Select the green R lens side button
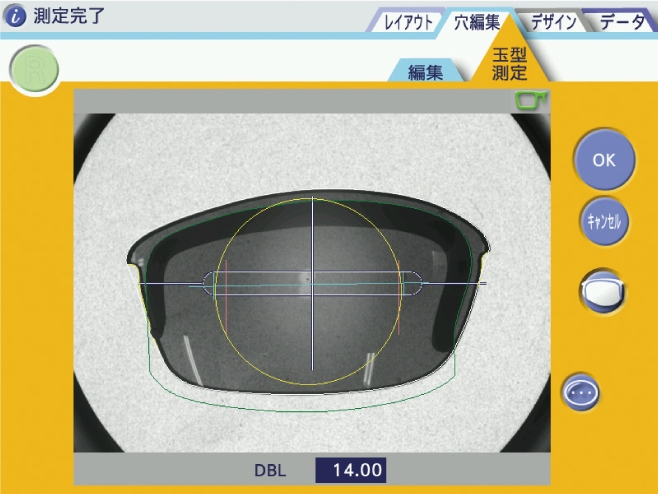The height and width of the screenshot is (494, 658). tap(34, 70)
